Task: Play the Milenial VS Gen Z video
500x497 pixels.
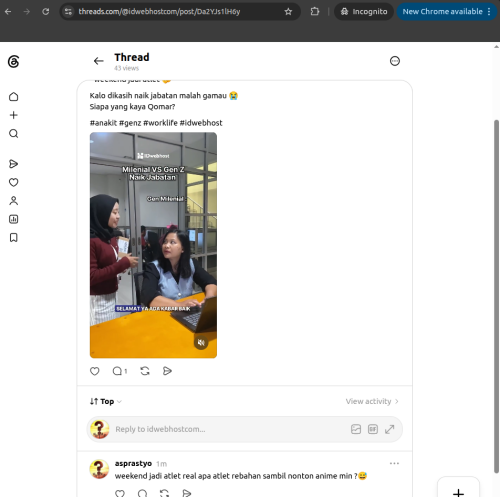Action: (x=153, y=245)
